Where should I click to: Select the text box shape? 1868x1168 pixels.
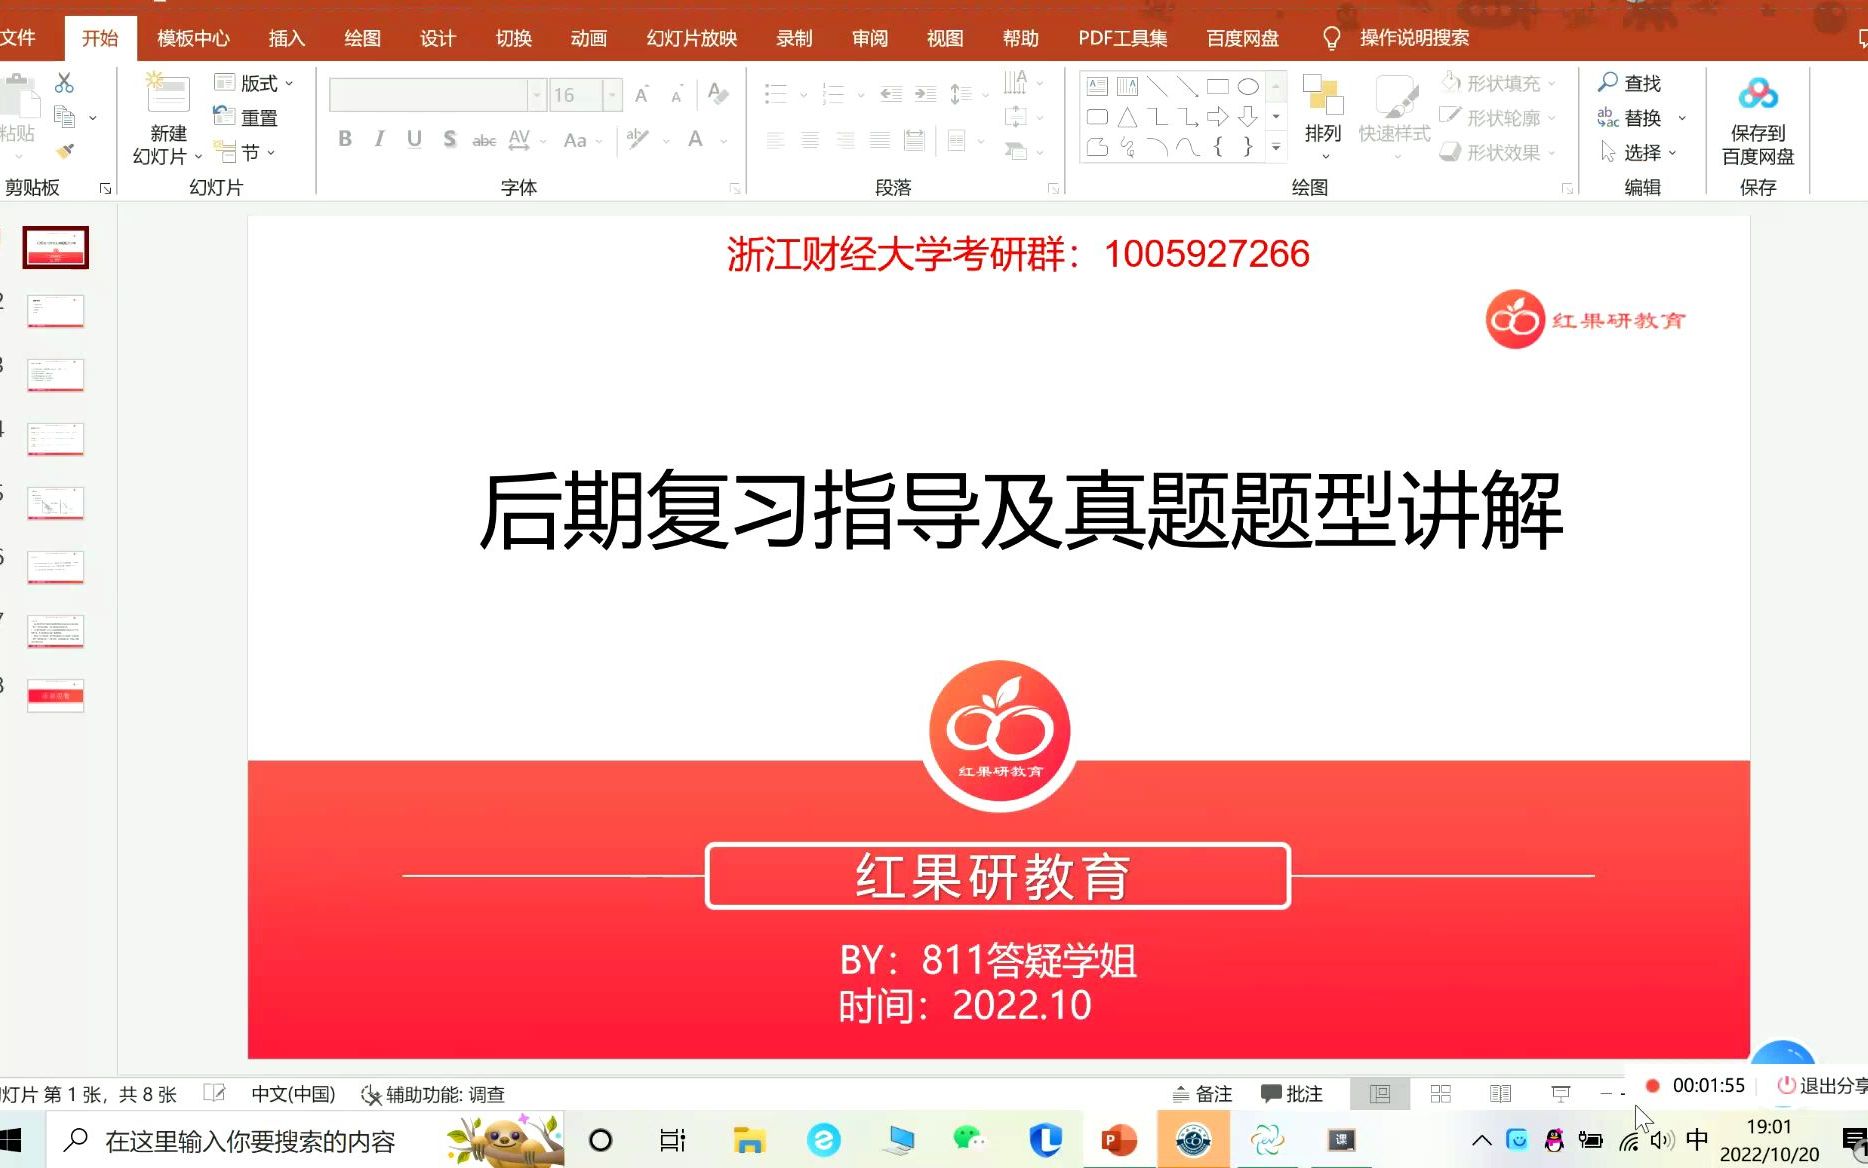click(1097, 86)
